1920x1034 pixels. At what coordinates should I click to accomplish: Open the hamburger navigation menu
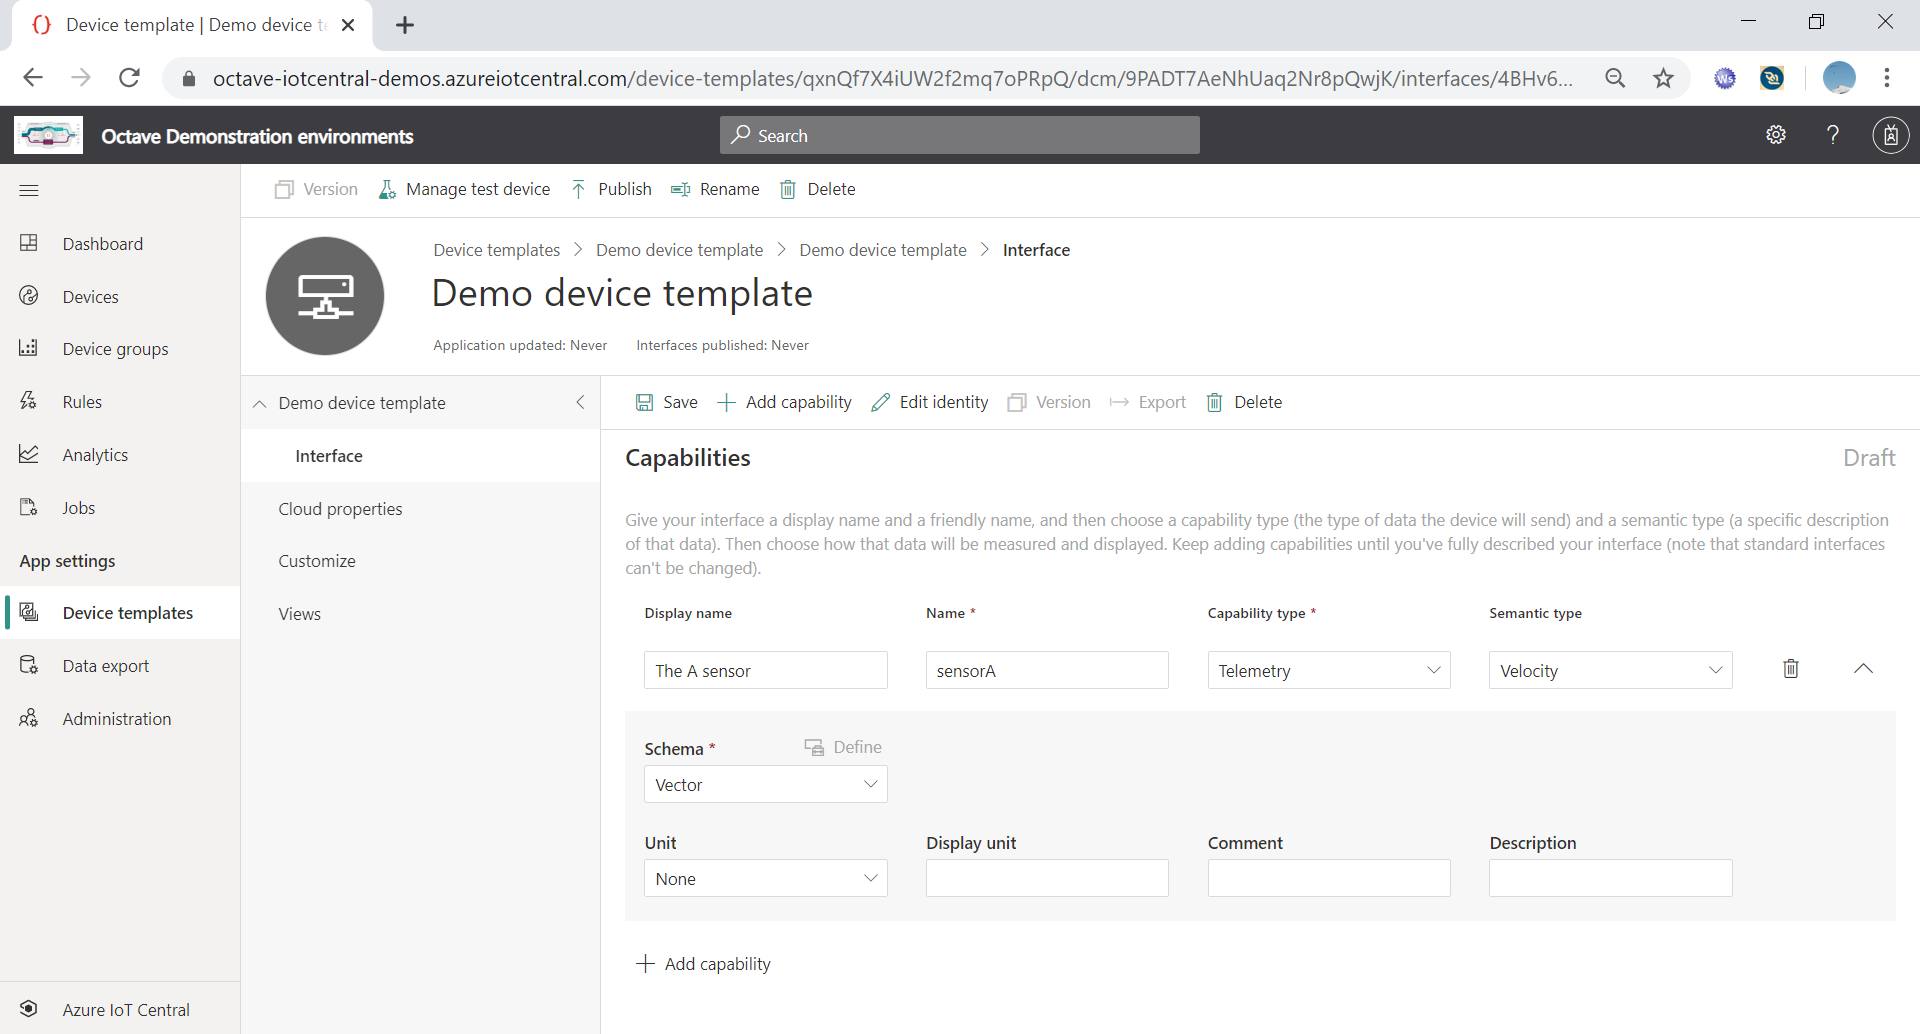point(29,190)
